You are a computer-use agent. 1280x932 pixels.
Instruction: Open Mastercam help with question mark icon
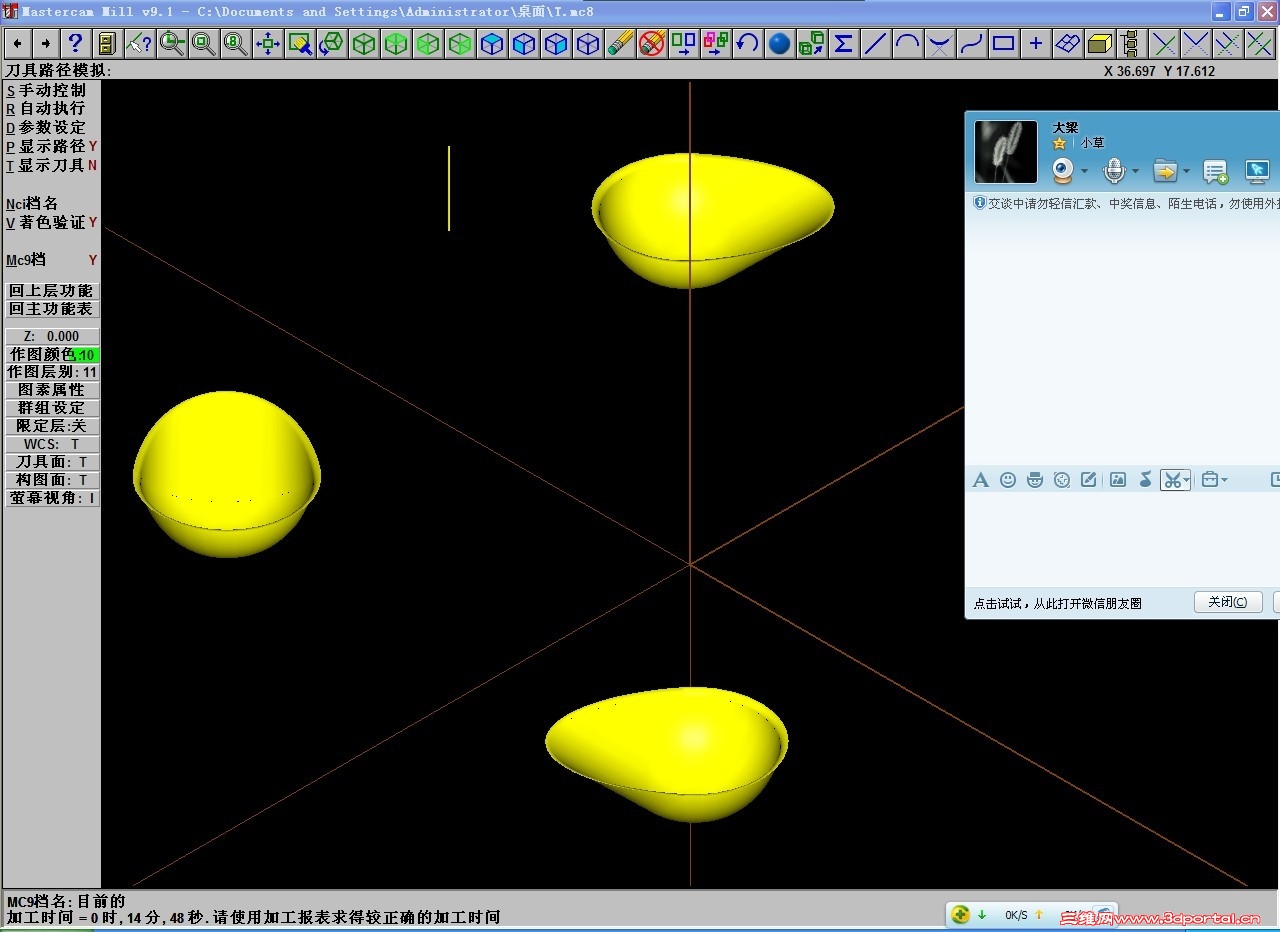click(75, 43)
